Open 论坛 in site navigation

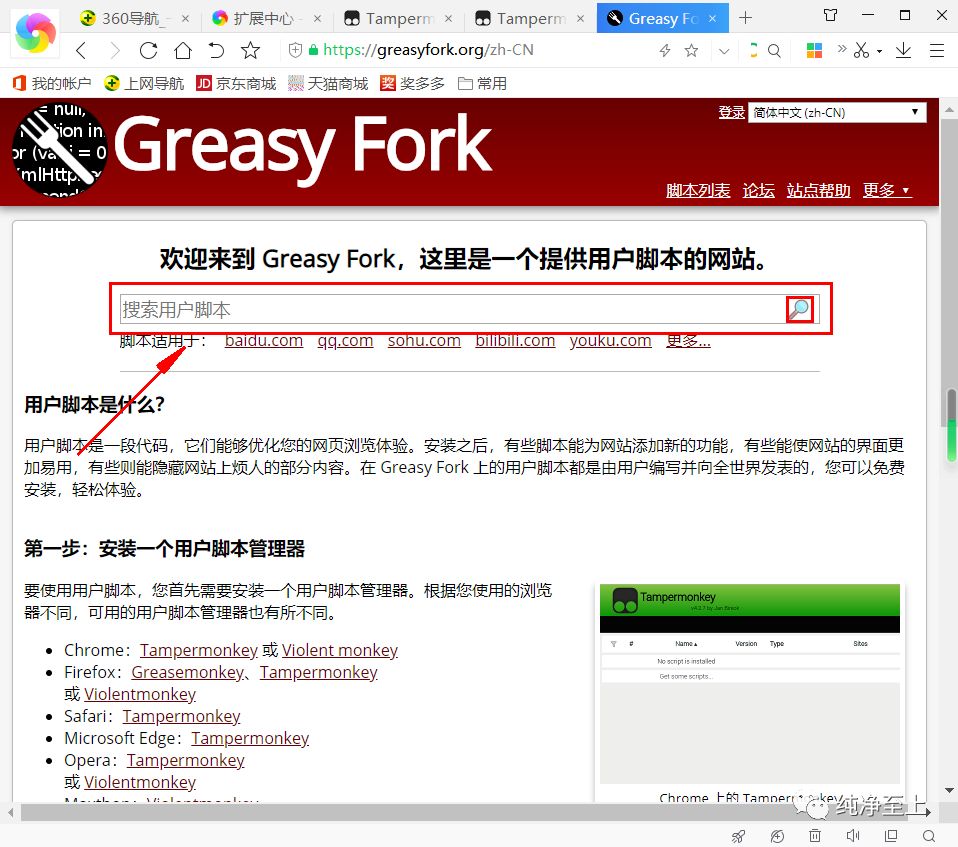pyautogui.click(x=758, y=190)
